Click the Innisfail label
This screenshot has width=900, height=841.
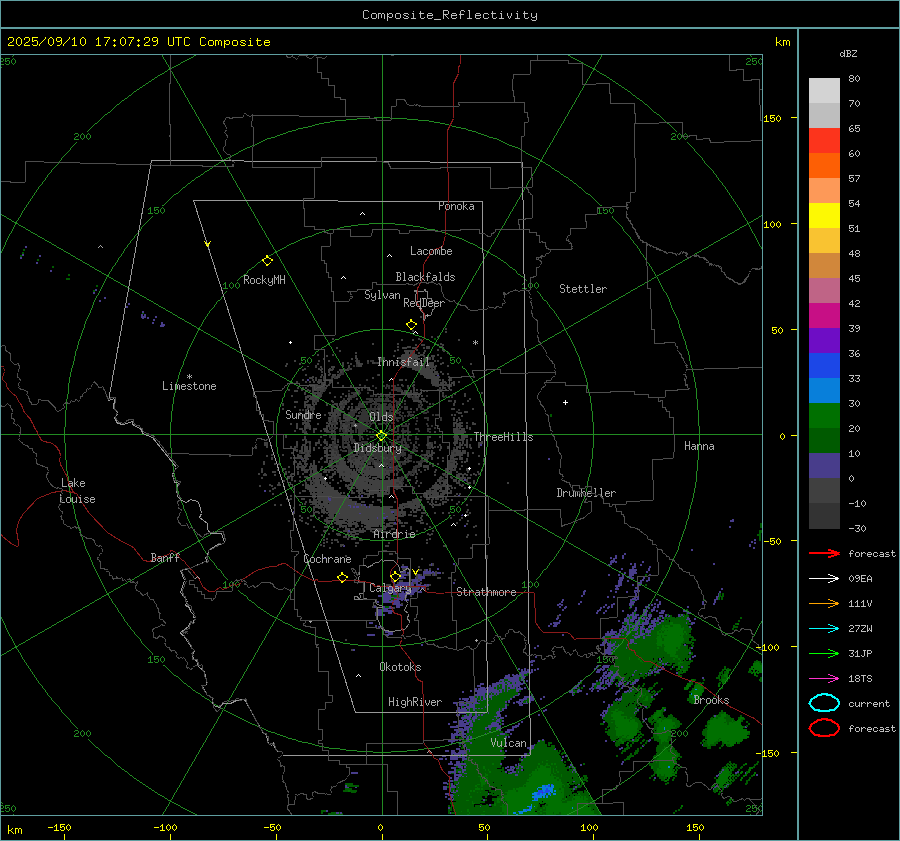[404, 362]
